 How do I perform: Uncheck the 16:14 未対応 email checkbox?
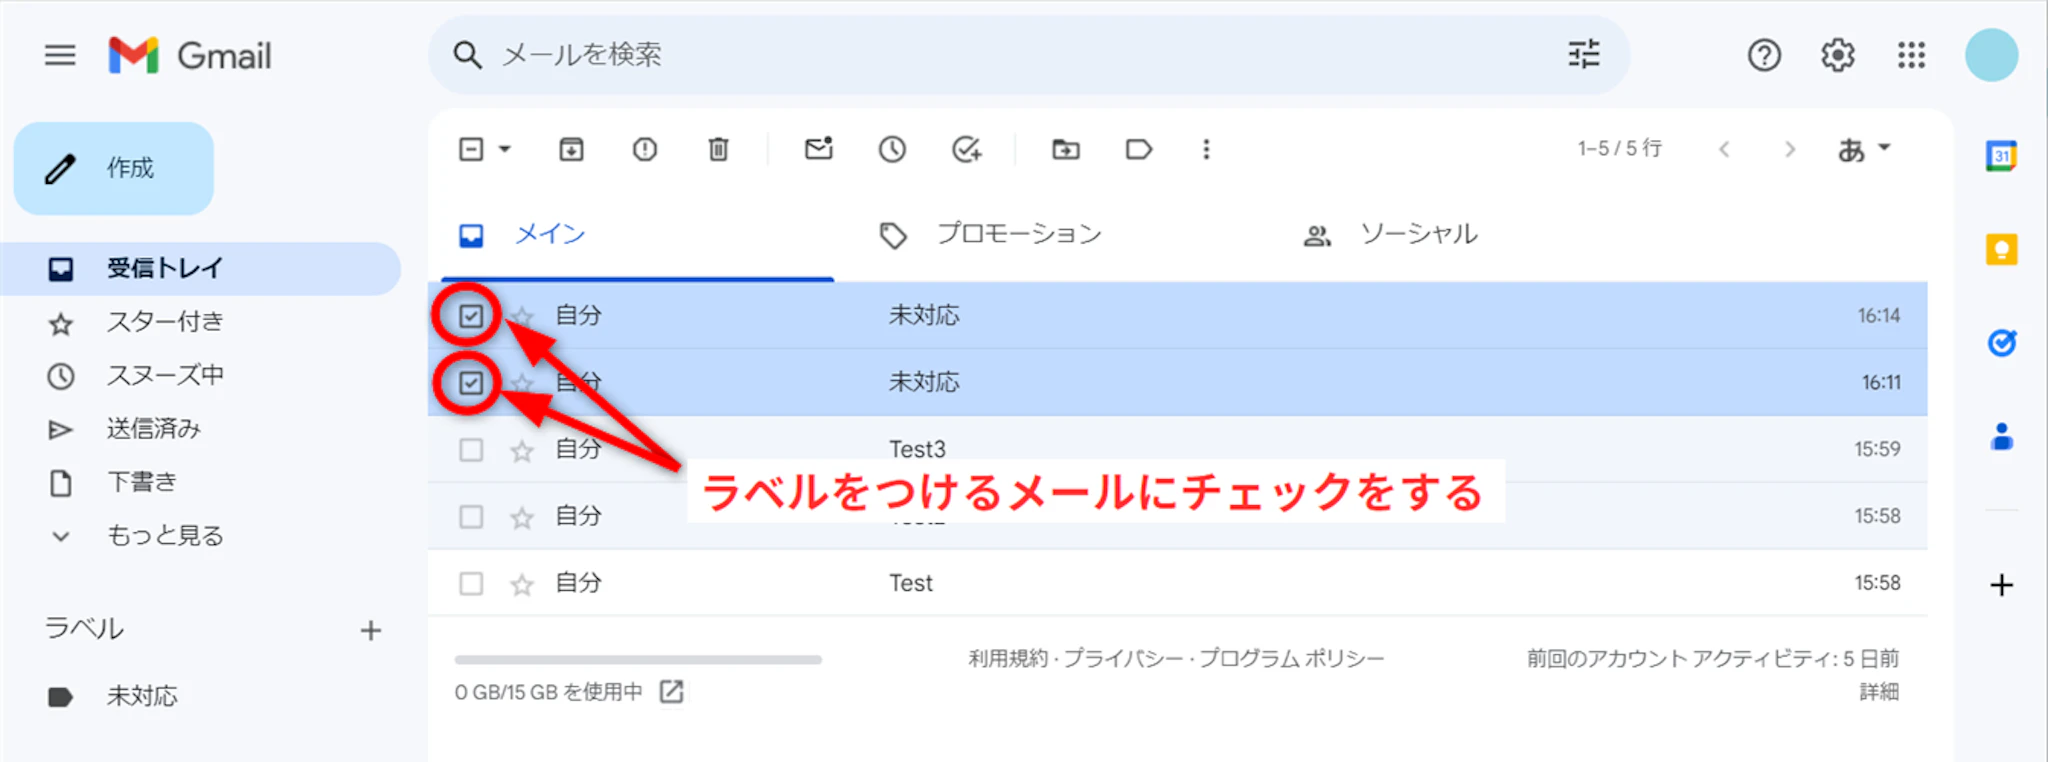coord(470,316)
